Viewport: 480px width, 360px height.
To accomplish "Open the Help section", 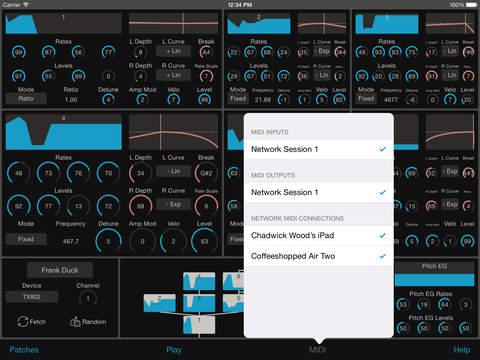I will coord(462,350).
